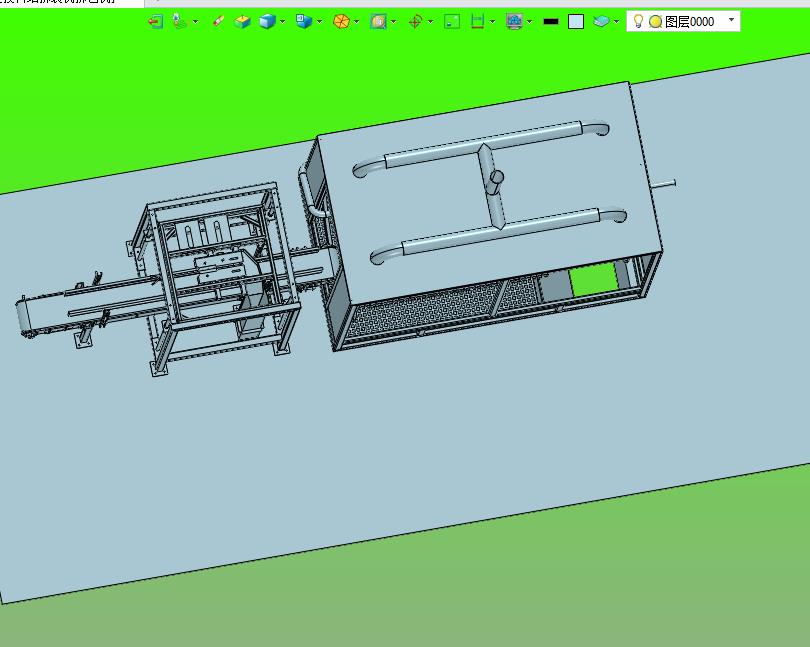Image resolution: width=810 pixels, height=647 pixels.
Task: Click the orange polygon mesh icon
Action: click(x=341, y=21)
